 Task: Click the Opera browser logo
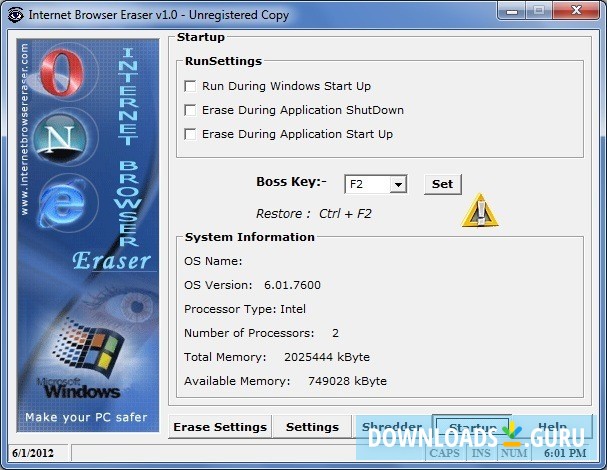point(62,72)
